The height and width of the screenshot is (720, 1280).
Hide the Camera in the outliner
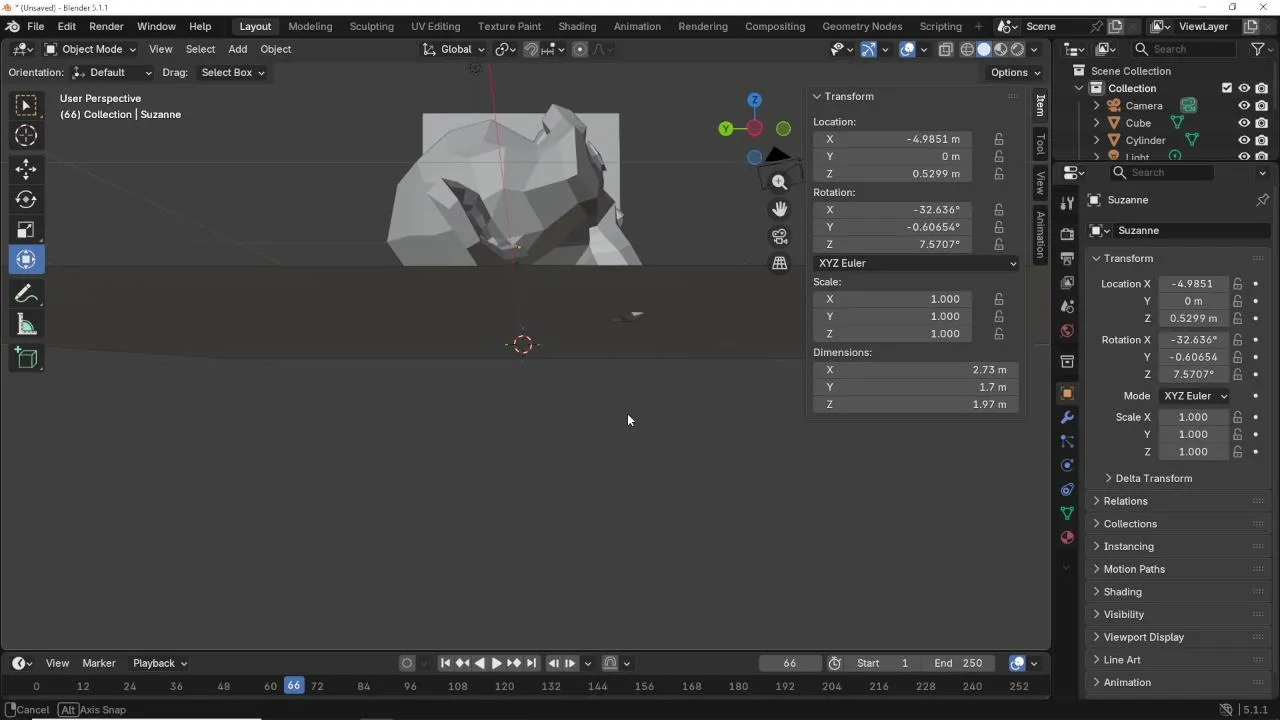pyautogui.click(x=1244, y=105)
